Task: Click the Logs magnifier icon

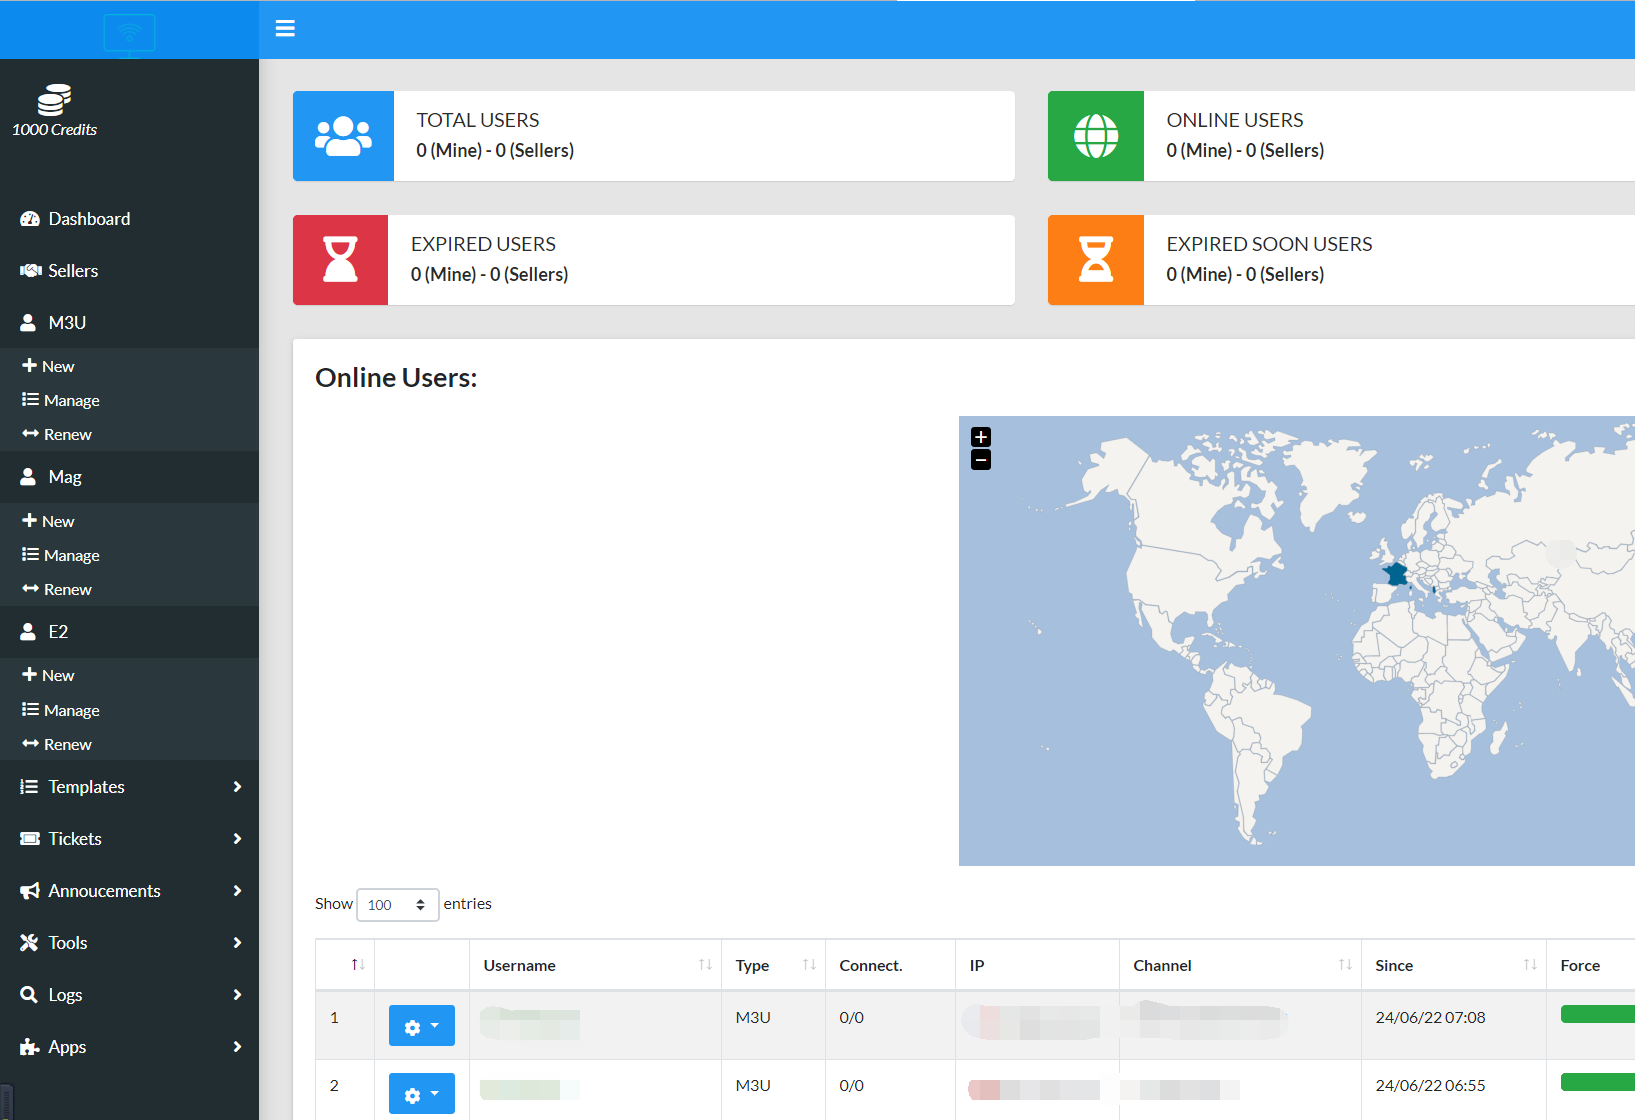Action: tap(29, 995)
